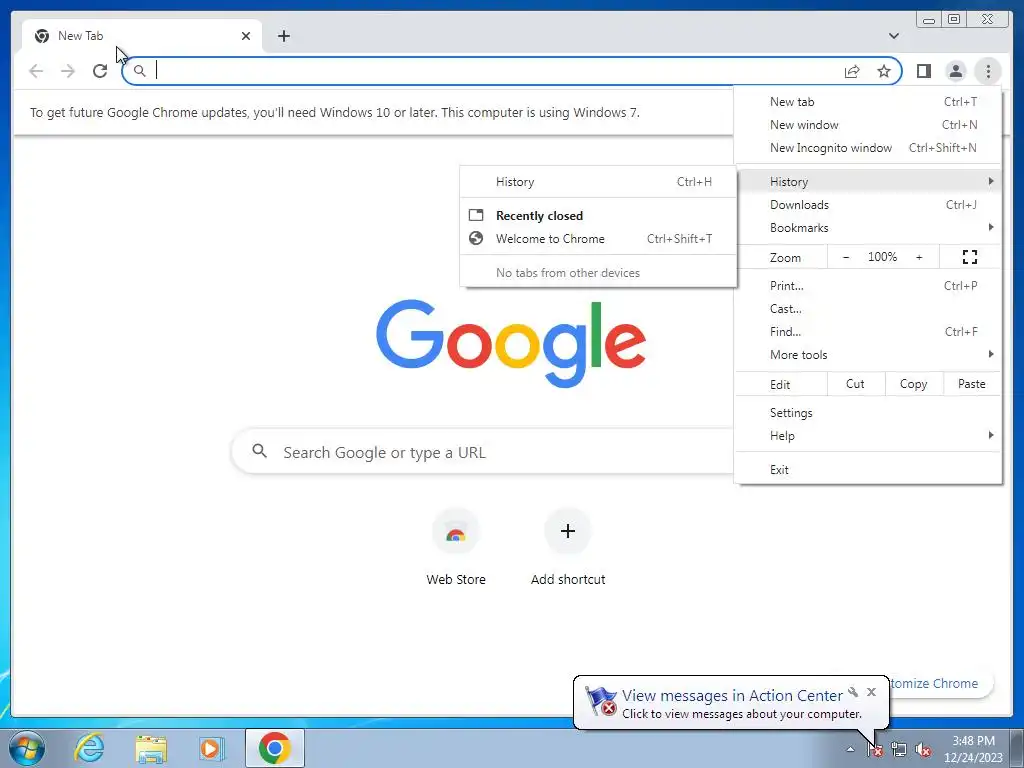Viewport: 1024px width, 768px height.
Task: Click the Chrome taskbar icon
Action: (275, 748)
